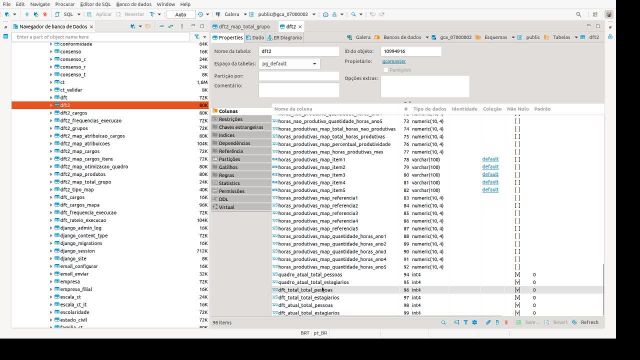
Task: Open active connection Galera dropdown
Action: [x=245, y=14]
